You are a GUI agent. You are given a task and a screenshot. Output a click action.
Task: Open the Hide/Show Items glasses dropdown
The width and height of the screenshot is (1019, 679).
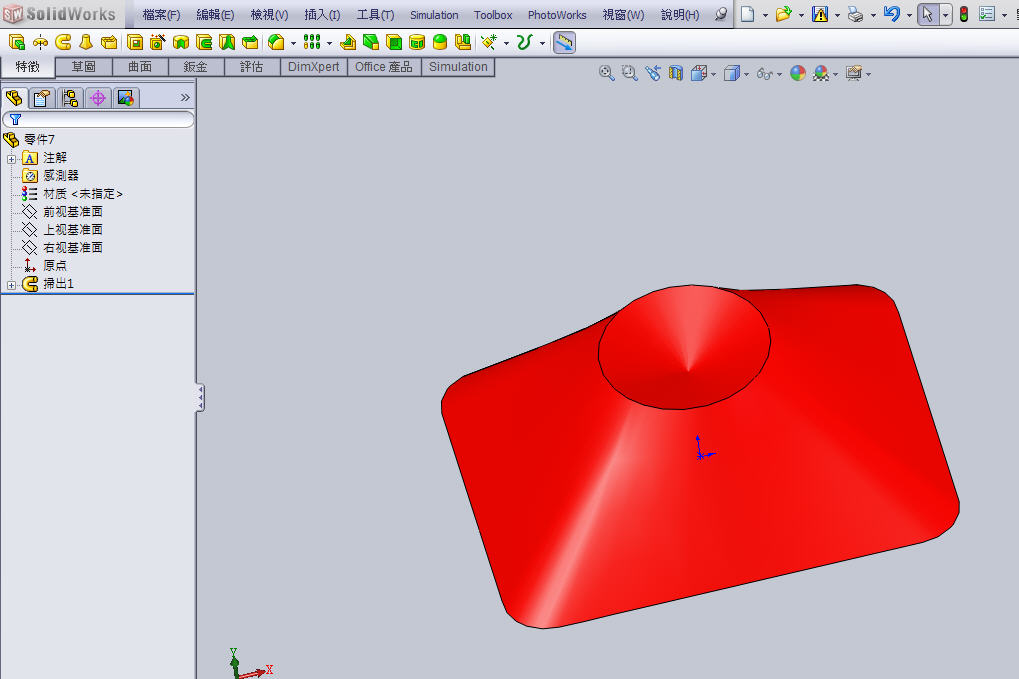click(x=779, y=74)
